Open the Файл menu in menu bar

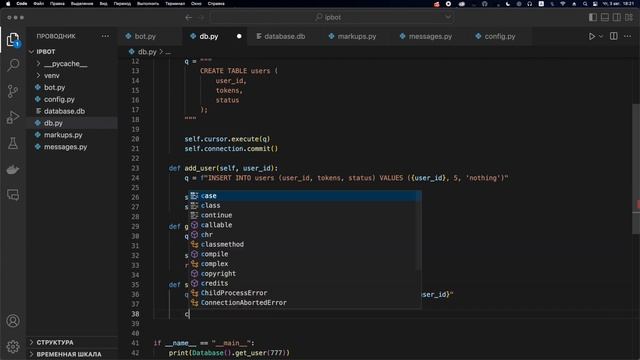(x=39, y=4)
